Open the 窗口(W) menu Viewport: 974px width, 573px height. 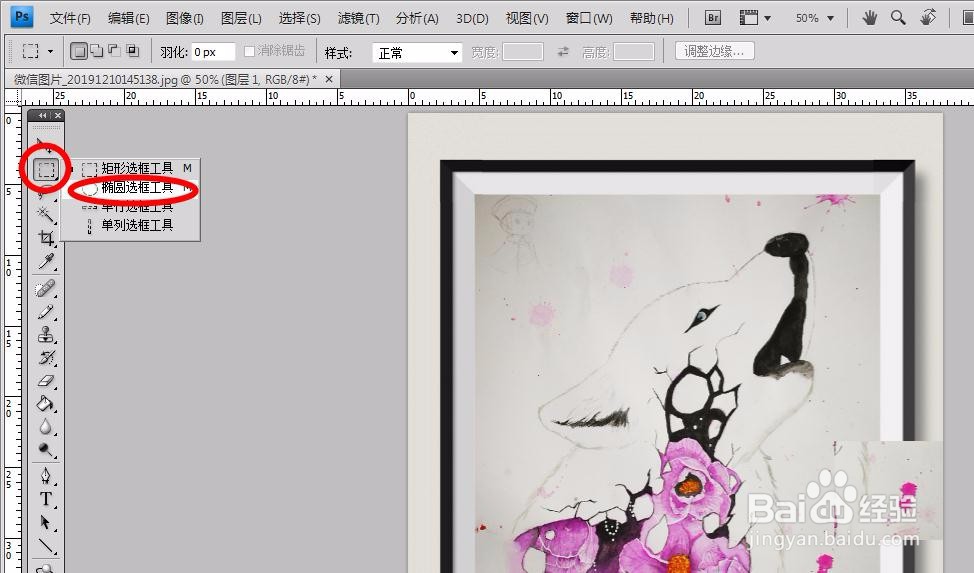(589, 19)
